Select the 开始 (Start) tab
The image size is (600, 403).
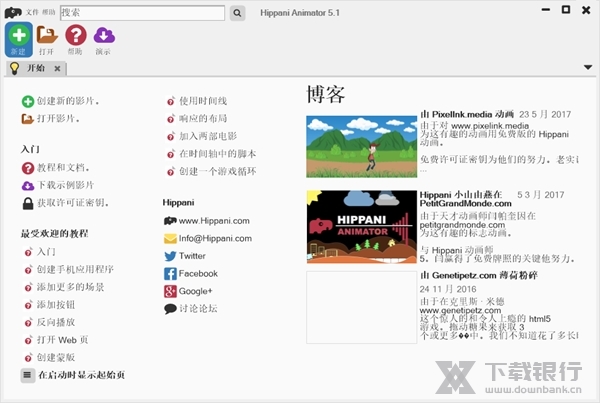pos(35,68)
